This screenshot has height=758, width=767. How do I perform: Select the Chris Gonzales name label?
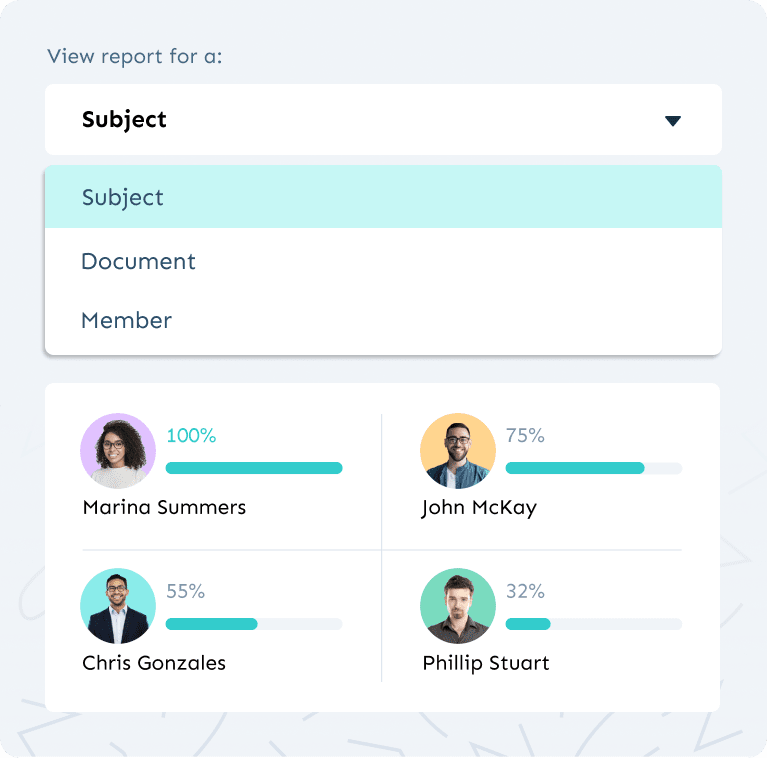154,663
